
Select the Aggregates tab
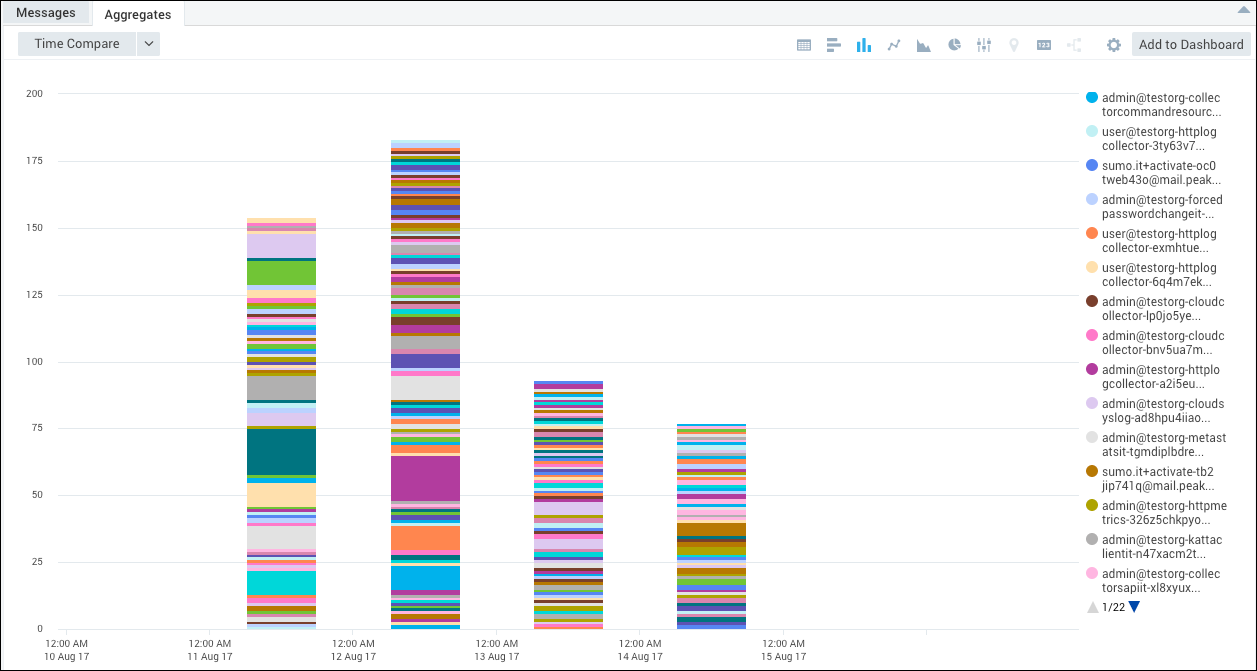[138, 14]
